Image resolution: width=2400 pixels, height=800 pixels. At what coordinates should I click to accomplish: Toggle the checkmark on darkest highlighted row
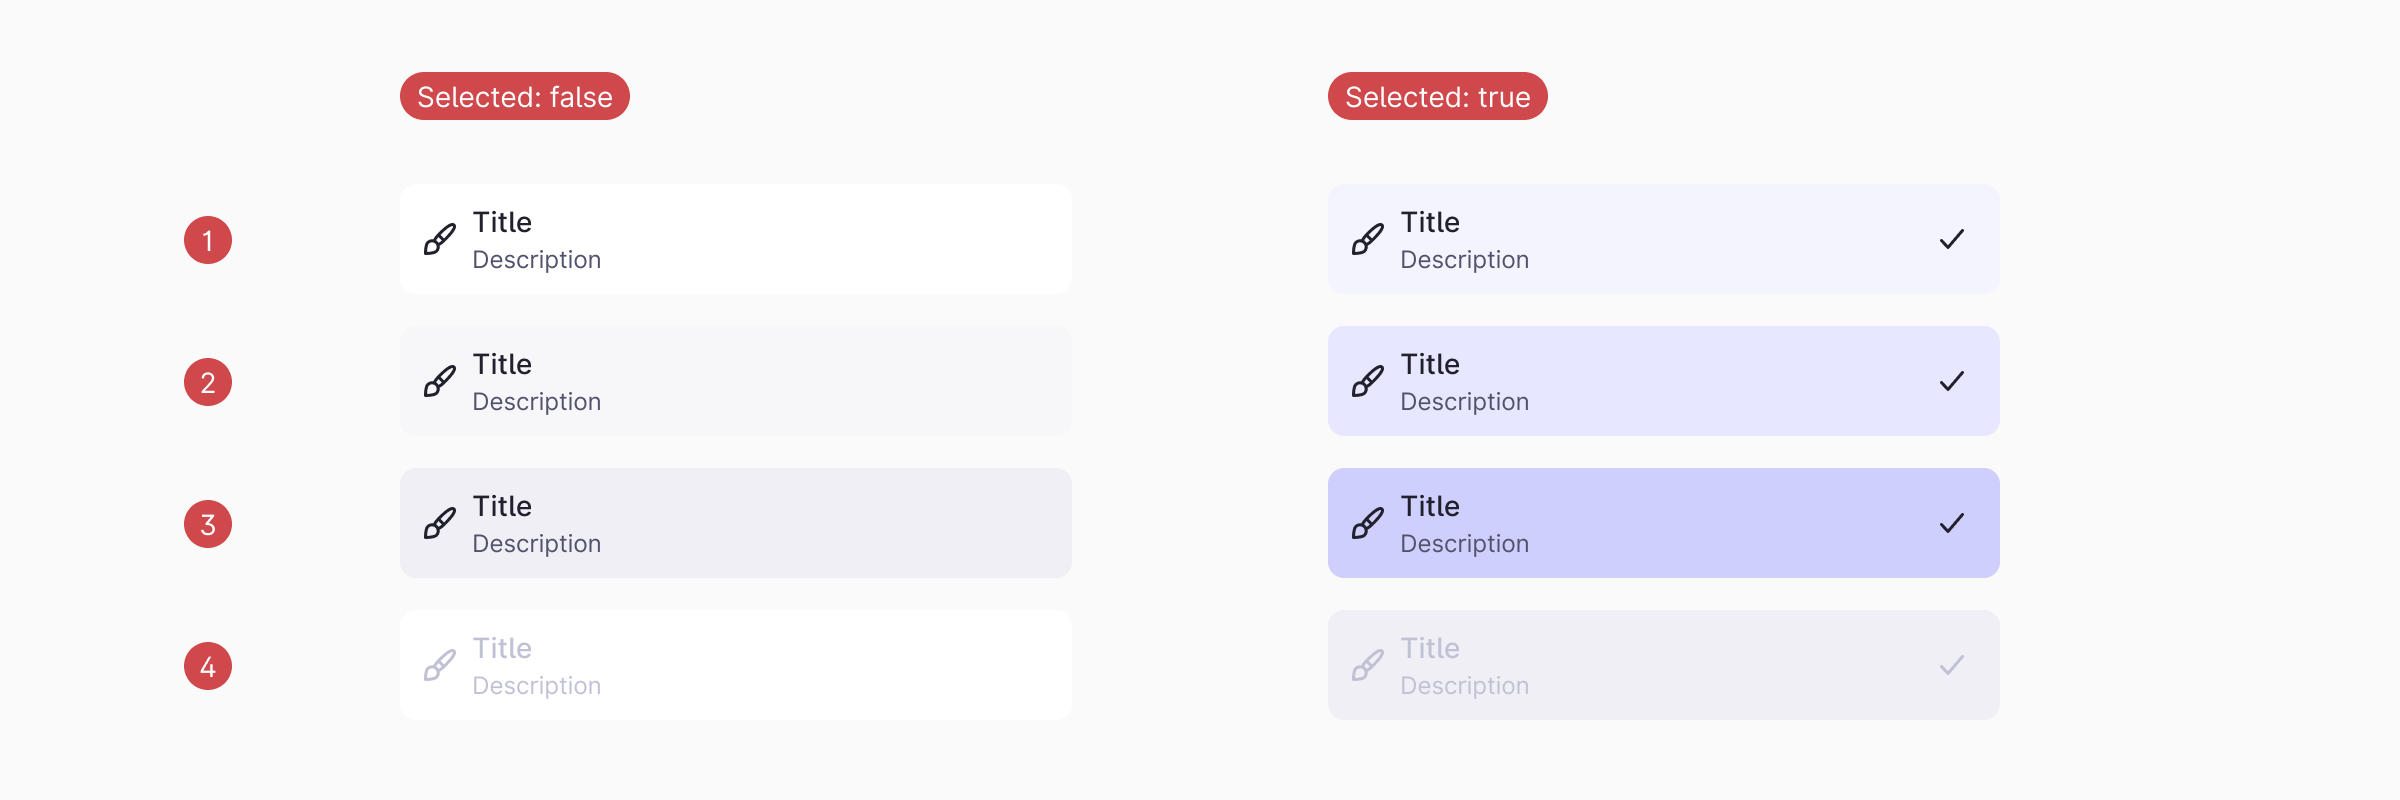(1951, 522)
